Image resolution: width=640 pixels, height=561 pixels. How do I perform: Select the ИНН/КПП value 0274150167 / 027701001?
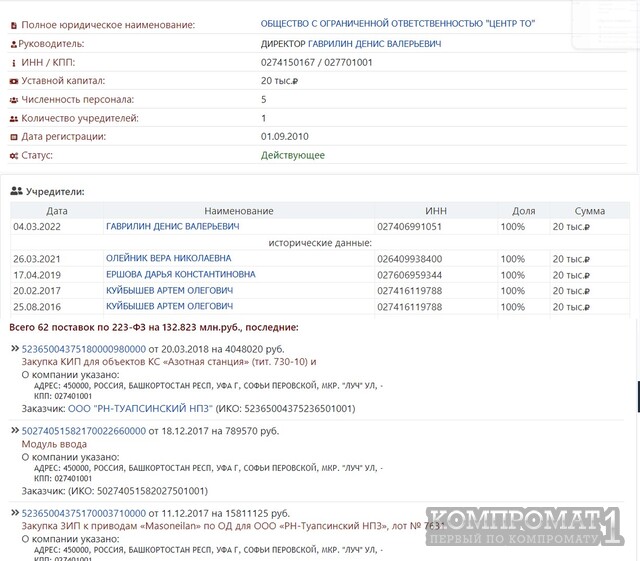(316, 62)
